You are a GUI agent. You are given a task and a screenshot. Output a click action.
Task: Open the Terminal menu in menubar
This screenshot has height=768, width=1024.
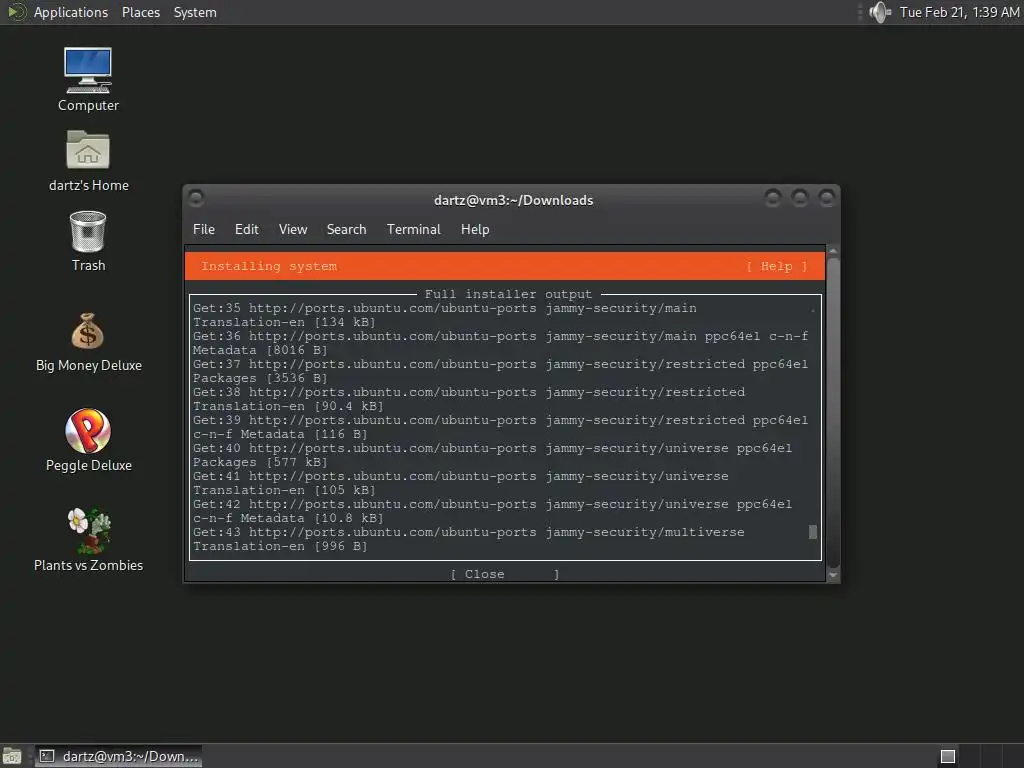pyautogui.click(x=413, y=229)
